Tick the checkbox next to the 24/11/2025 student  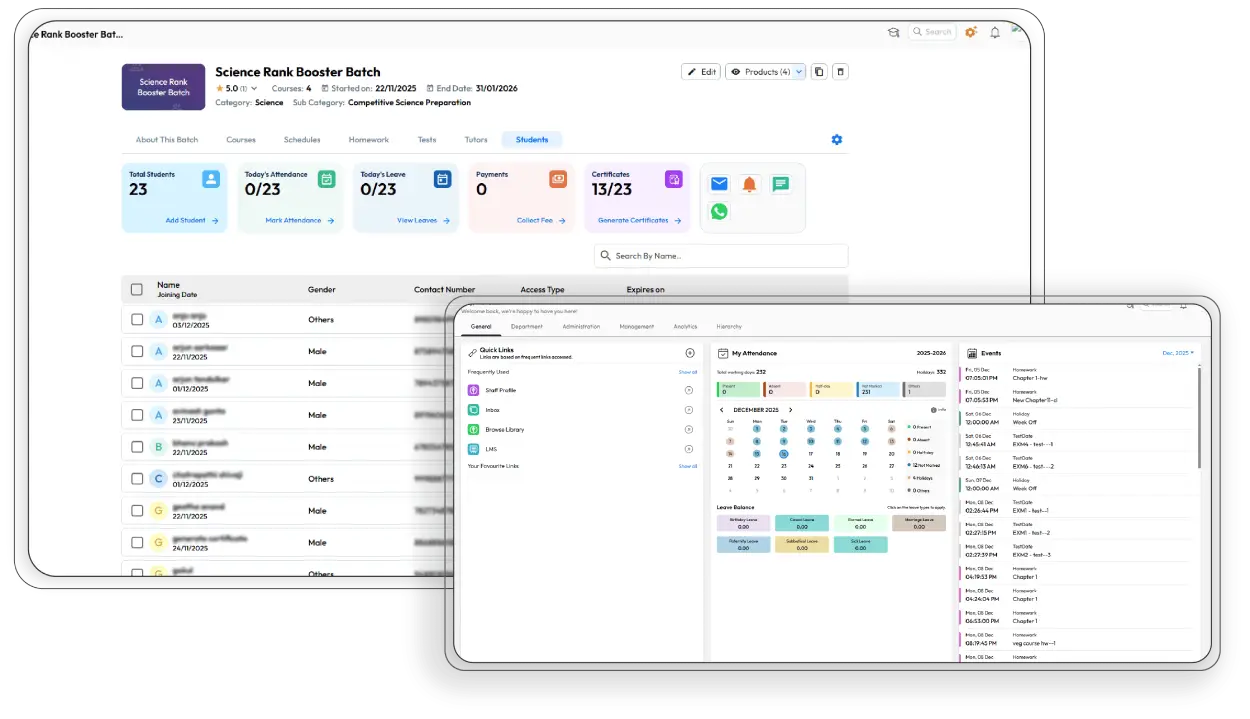[x=136, y=542]
